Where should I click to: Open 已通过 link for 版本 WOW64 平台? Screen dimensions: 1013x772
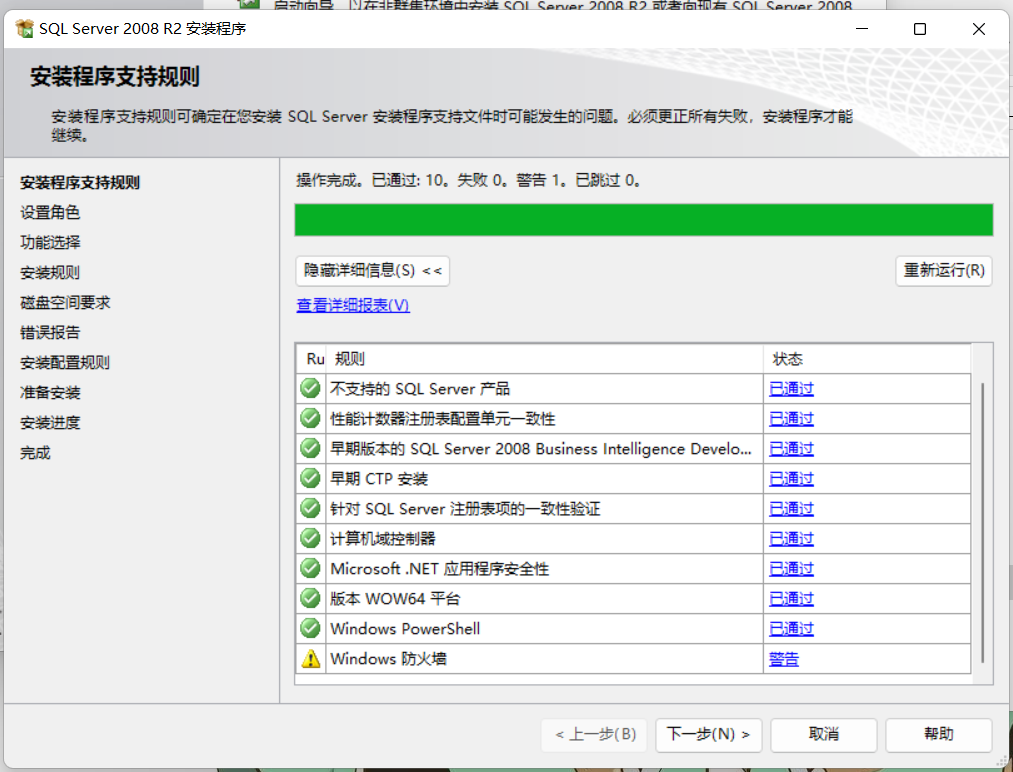coord(791,599)
